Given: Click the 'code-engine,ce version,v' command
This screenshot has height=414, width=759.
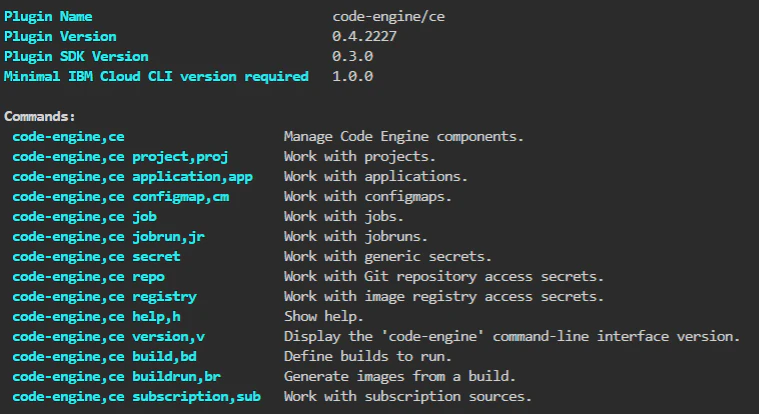Looking at the screenshot, I should point(108,337).
